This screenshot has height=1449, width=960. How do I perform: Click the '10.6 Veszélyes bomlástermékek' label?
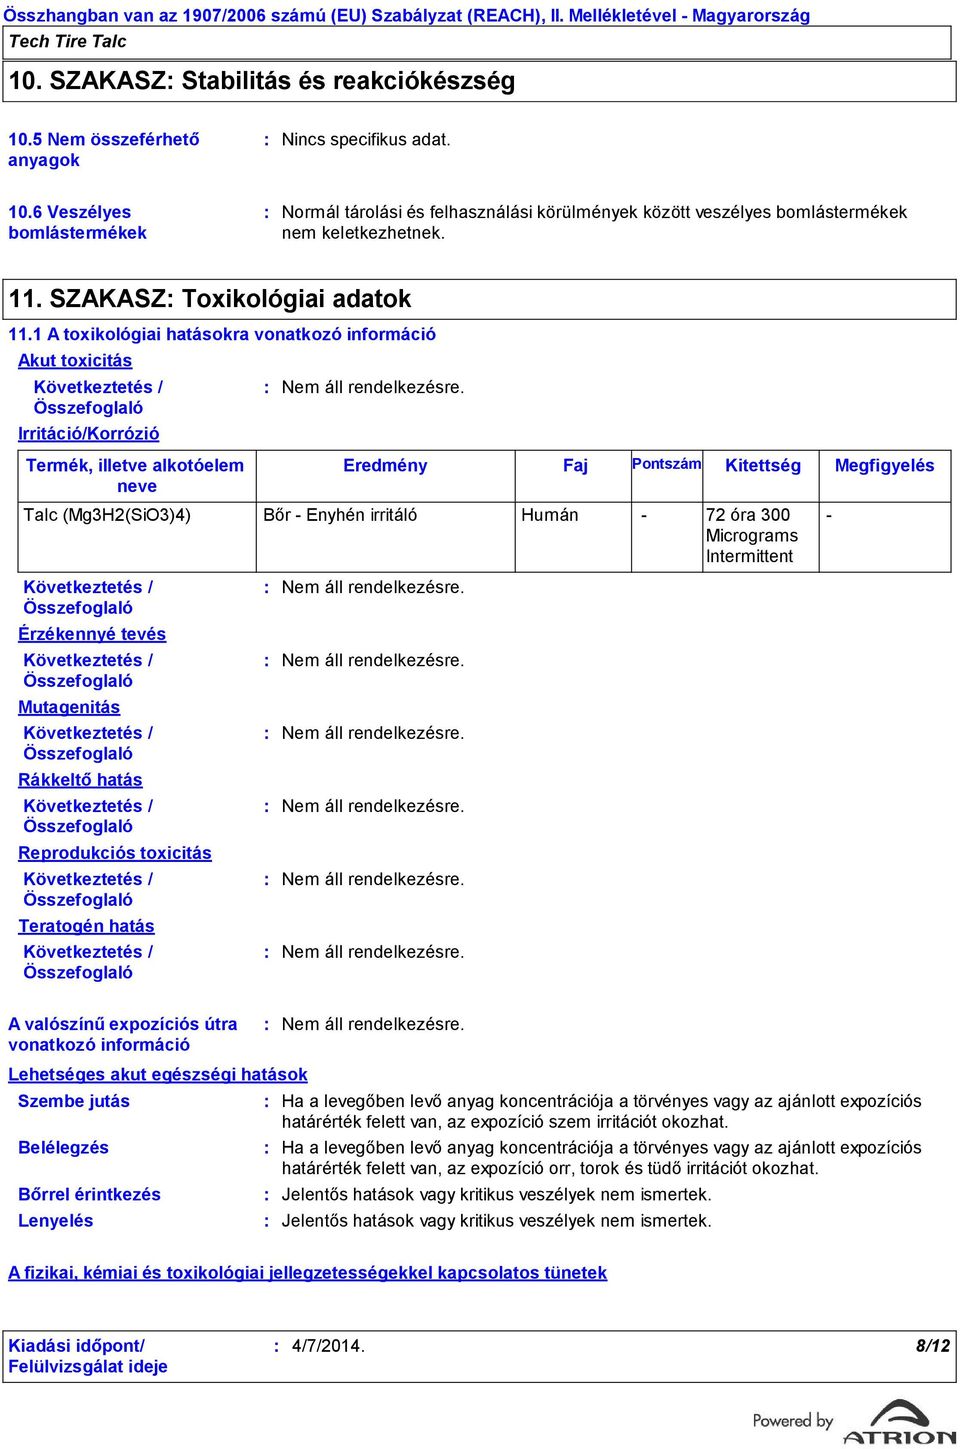(77, 222)
